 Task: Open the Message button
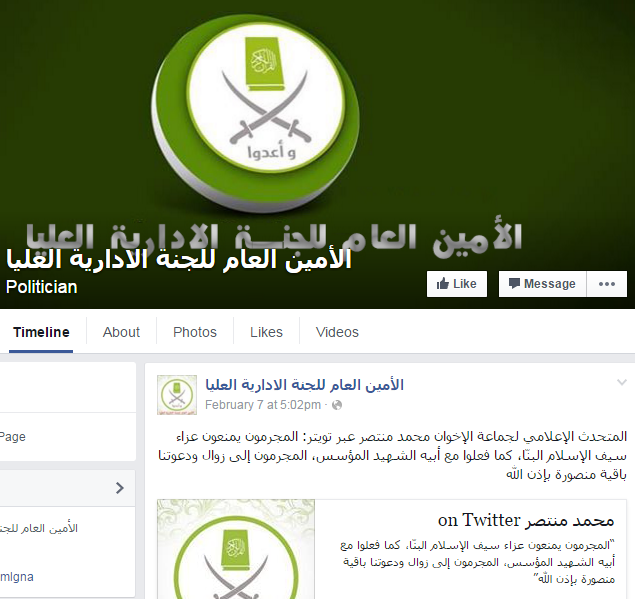(x=543, y=284)
